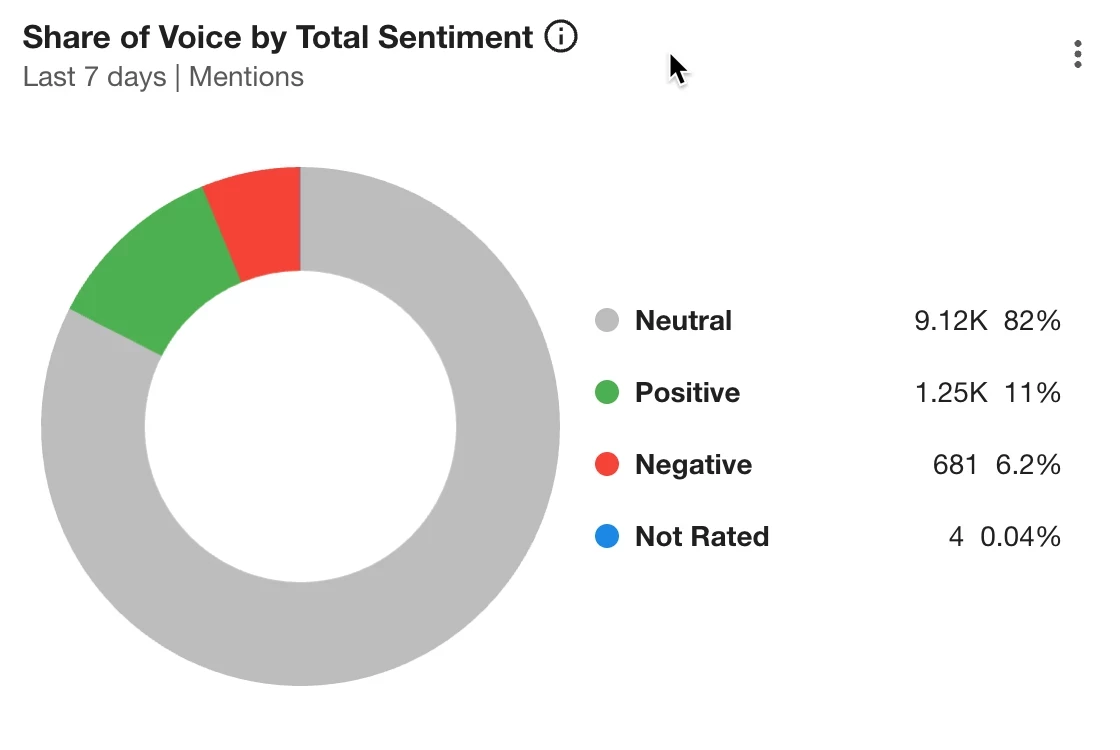
Task: Click the Not Rated 0.04% value
Action: pyautogui.click(x=1020, y=536)
